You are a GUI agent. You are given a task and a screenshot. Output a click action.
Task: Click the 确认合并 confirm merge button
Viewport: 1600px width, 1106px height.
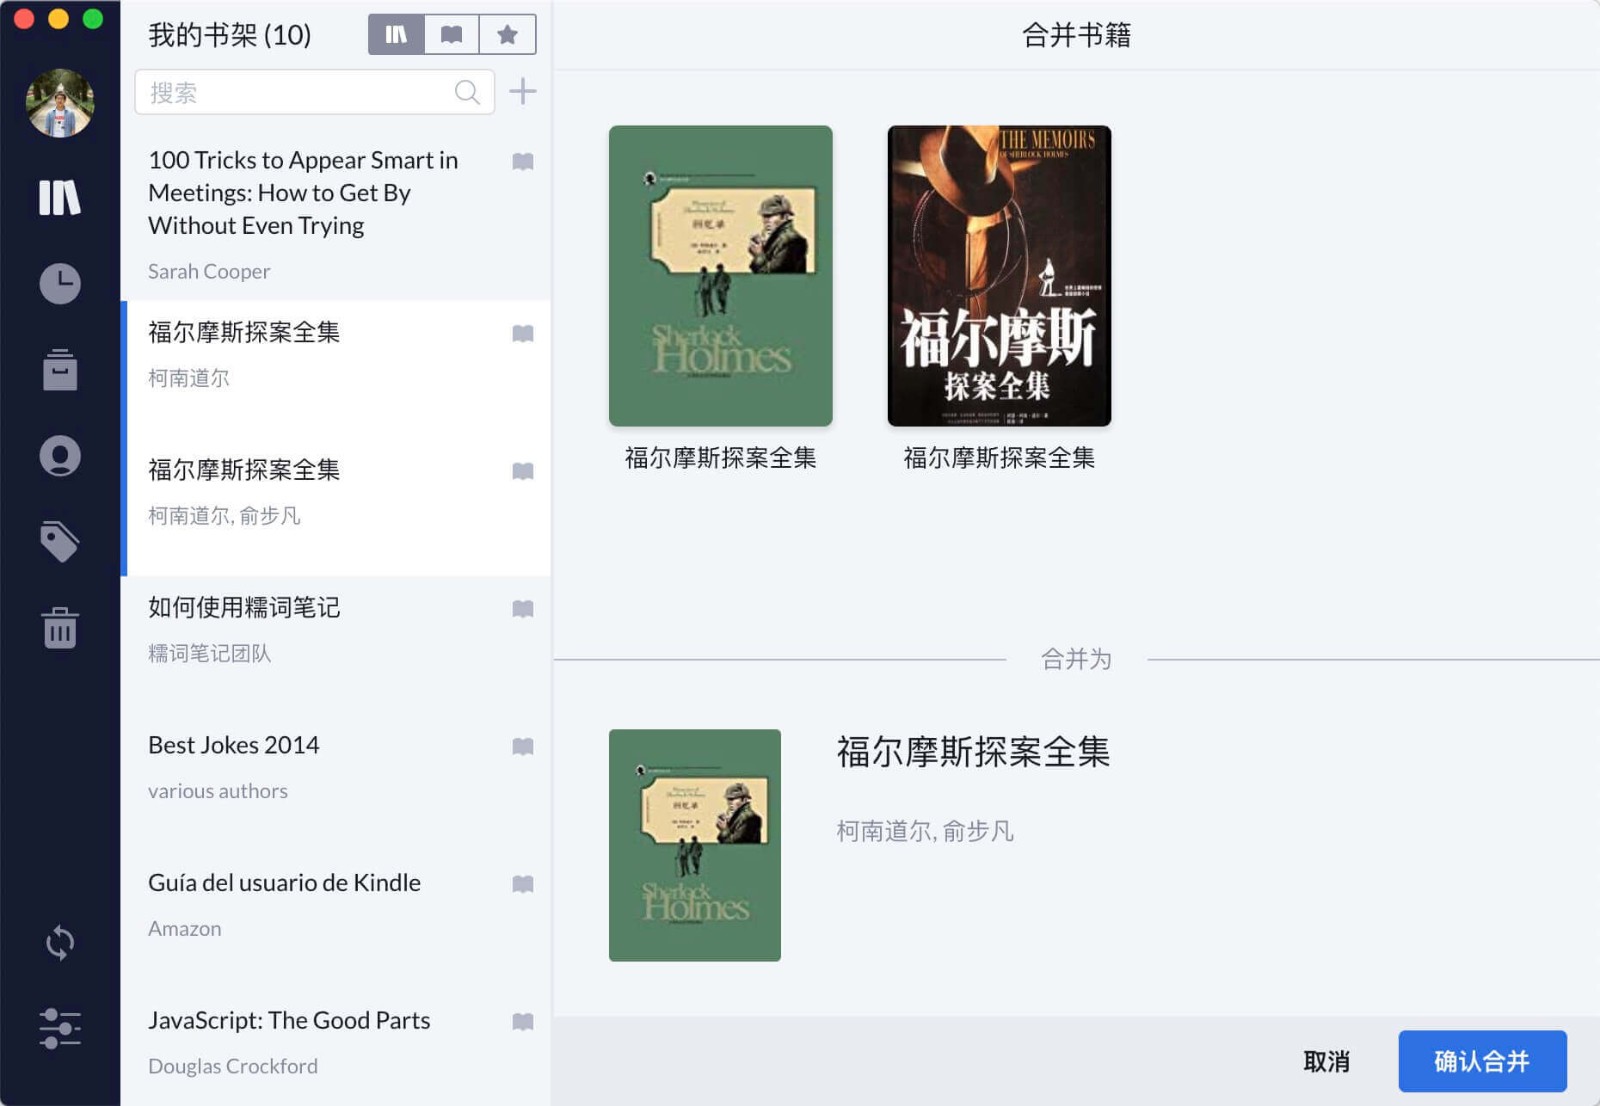point(1482,1061)
